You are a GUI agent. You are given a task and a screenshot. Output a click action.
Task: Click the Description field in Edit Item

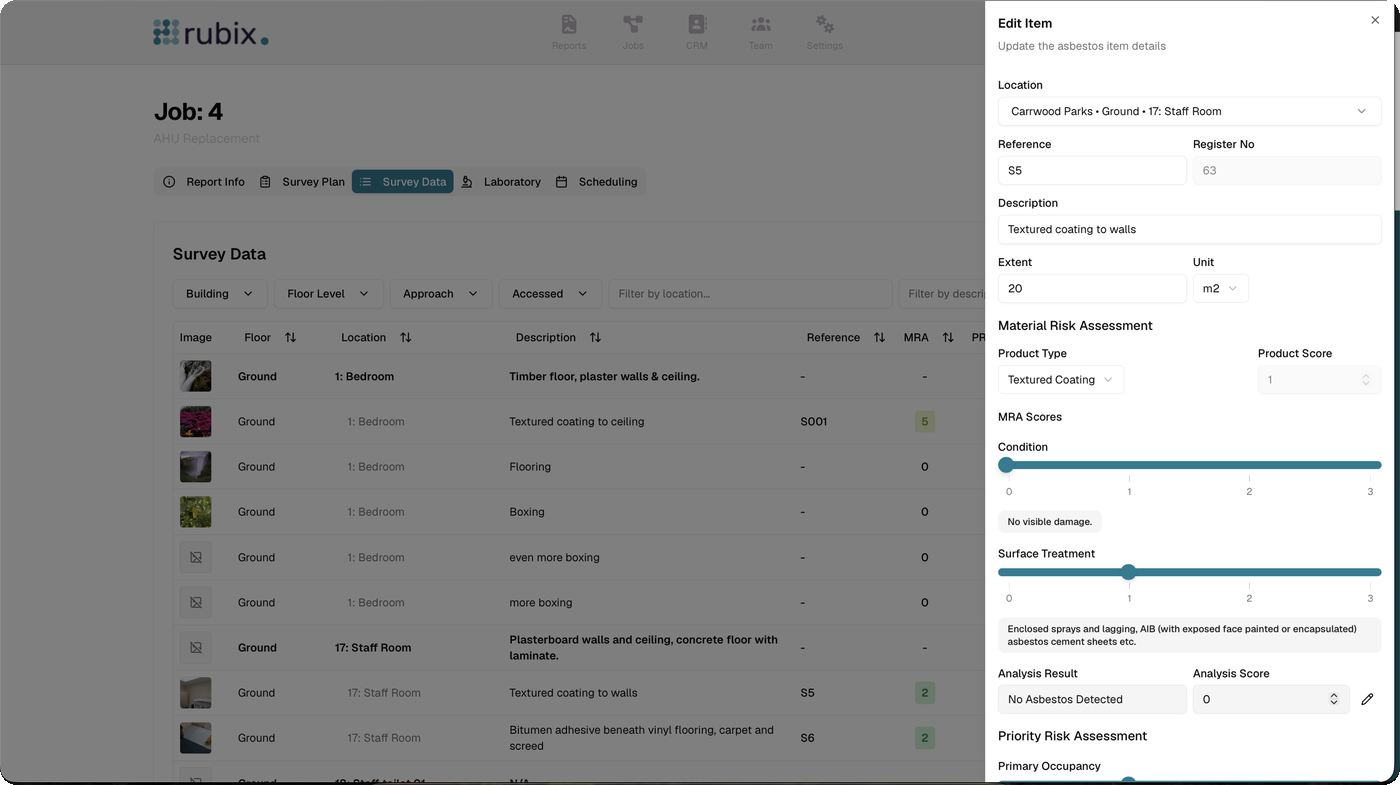(x=1190, y=229)
